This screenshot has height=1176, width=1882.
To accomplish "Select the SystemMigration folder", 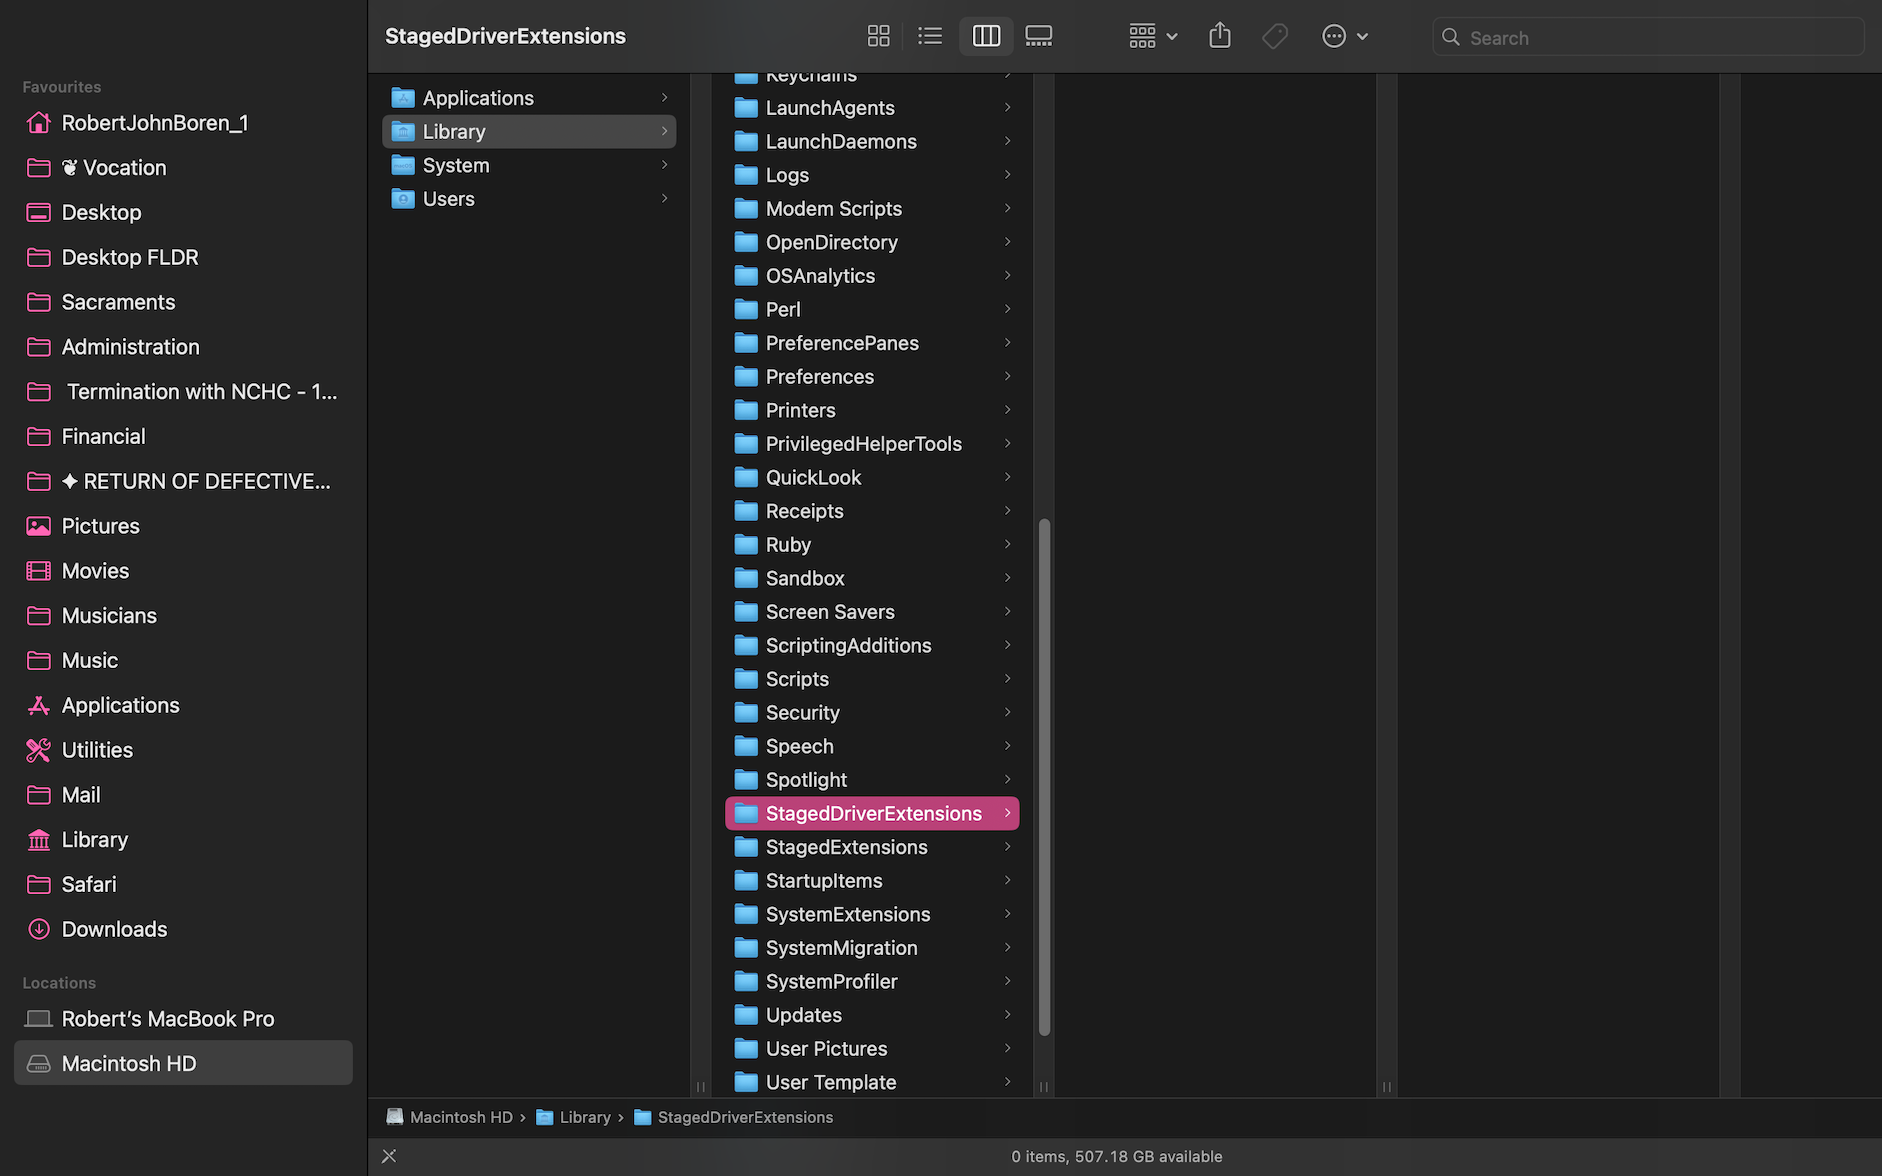I will [872, 948].
